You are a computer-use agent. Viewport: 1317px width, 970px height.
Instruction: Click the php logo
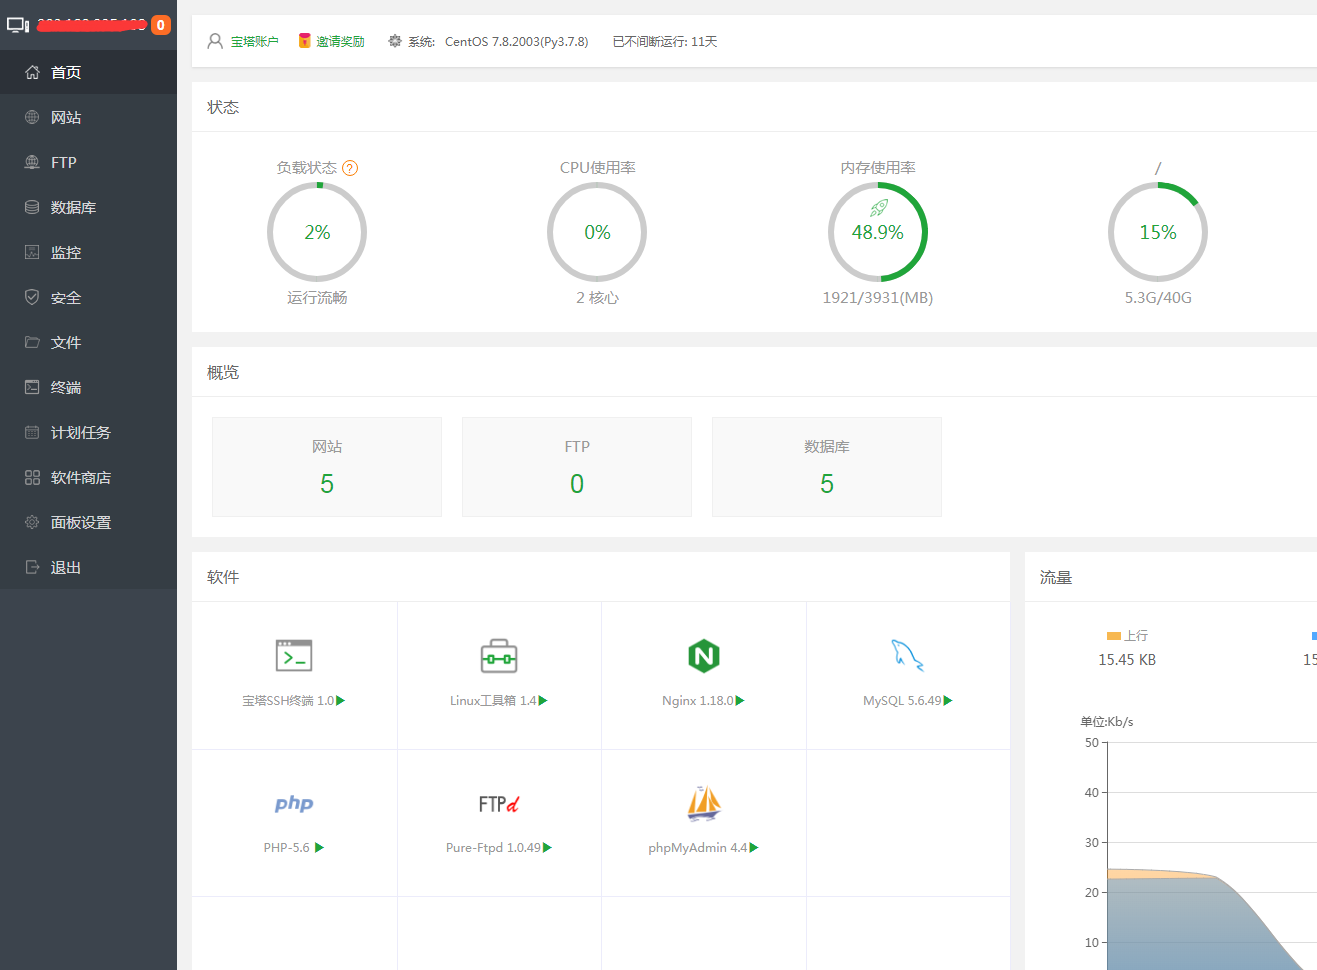294,803
